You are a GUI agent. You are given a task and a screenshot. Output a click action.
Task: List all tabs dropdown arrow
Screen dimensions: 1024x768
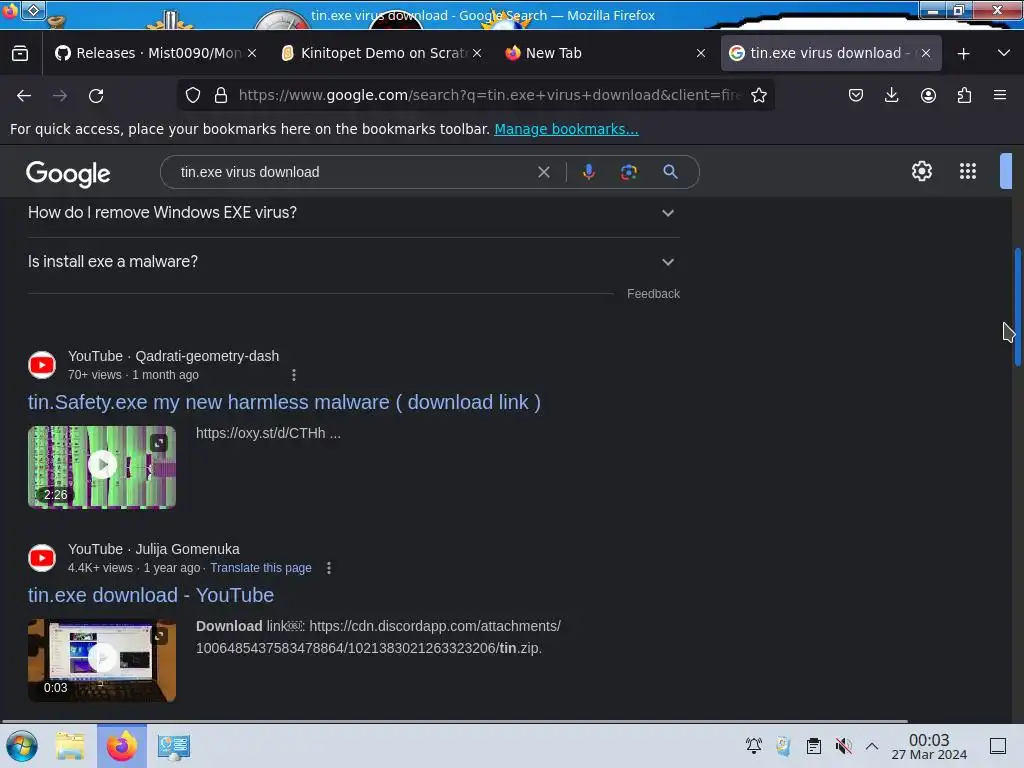[x=1004, y=54]
